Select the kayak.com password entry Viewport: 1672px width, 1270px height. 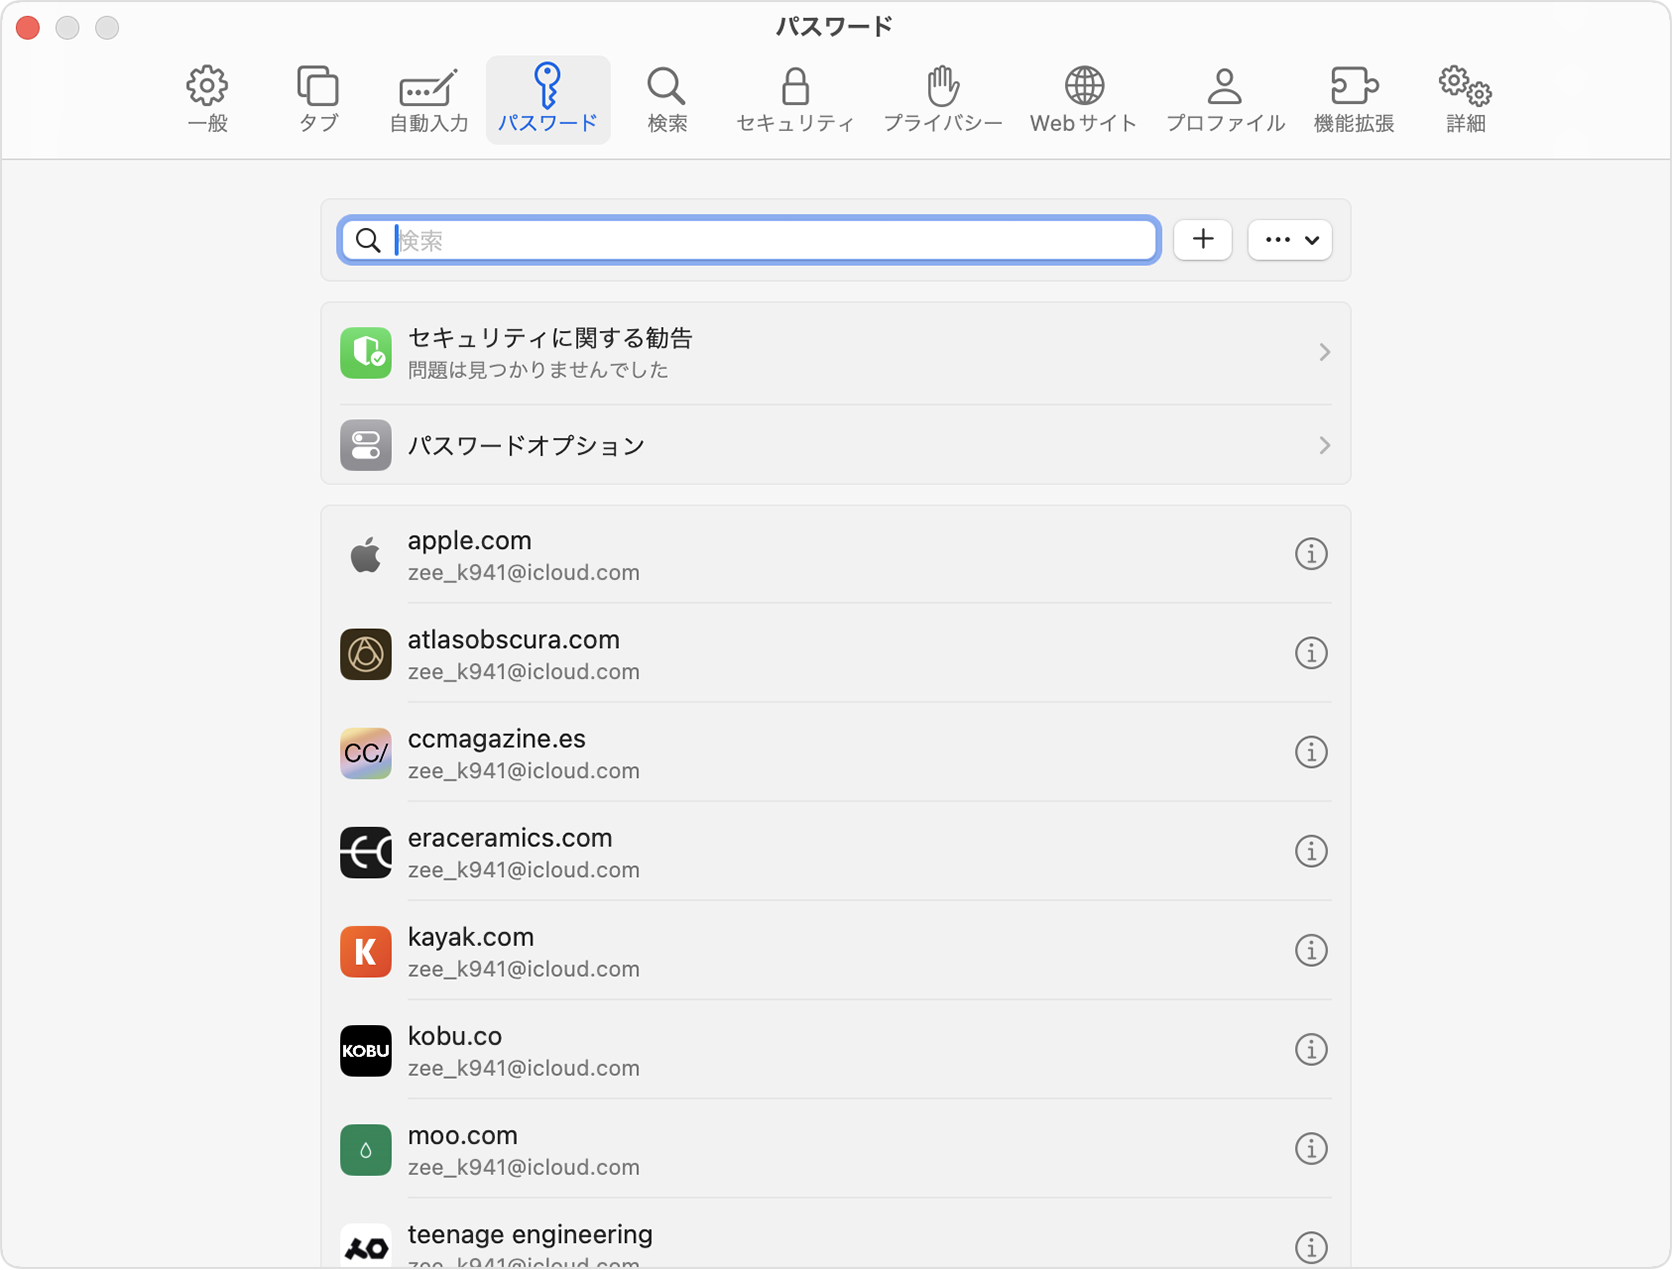(836, 951)
